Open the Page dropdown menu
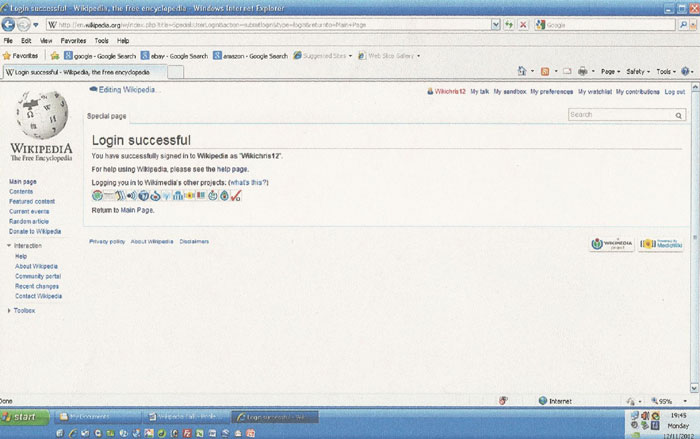700x439 pixels. pyautogui.click(x=611, y=72)
